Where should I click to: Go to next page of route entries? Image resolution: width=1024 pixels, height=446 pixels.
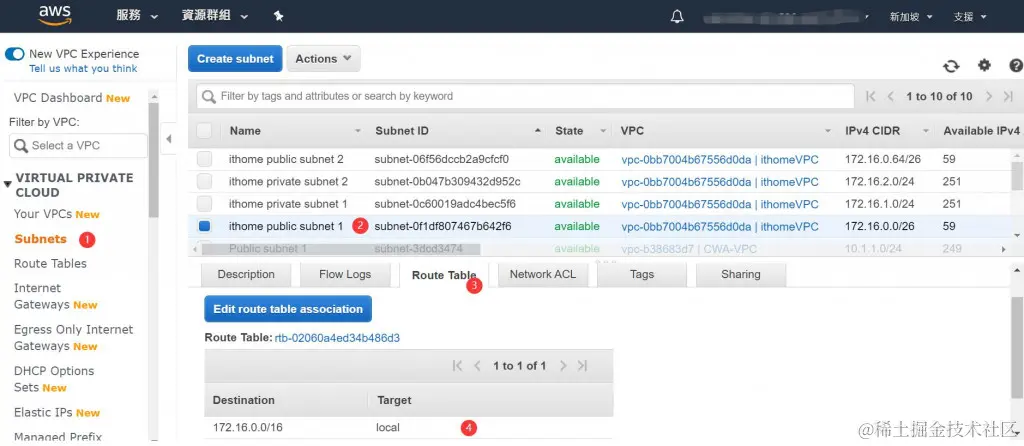click(563, 366)
